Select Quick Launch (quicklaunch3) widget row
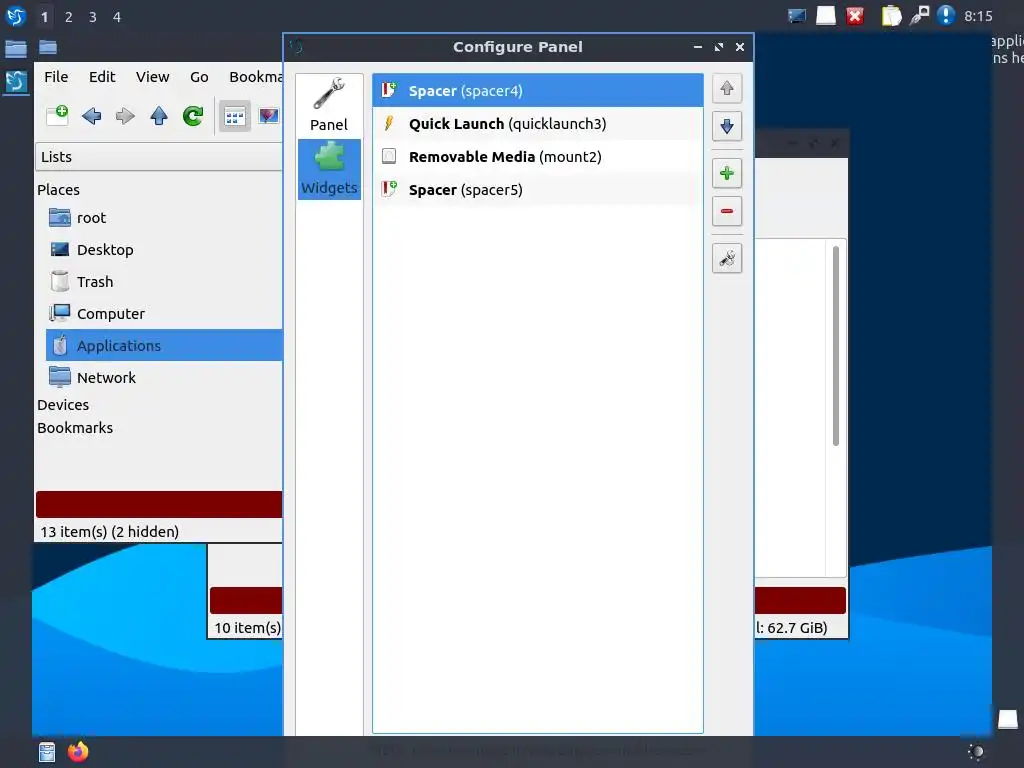Screen dimensions: 1024x768 [x=537, y=124]
